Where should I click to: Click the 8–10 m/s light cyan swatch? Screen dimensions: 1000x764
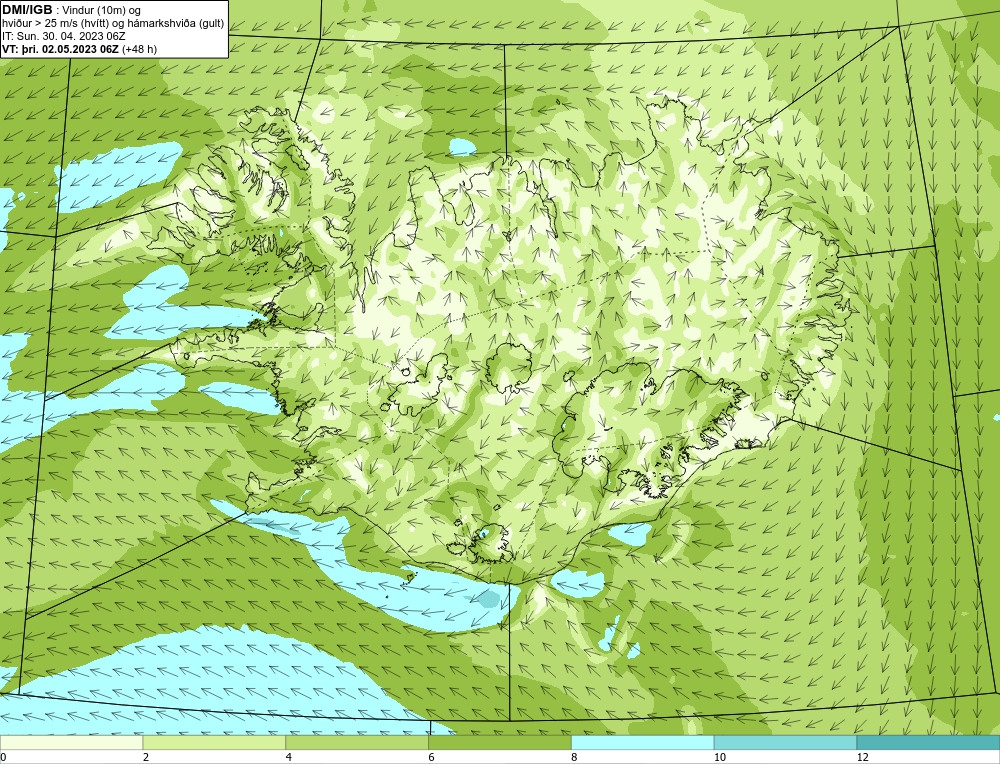click(643, 743)
